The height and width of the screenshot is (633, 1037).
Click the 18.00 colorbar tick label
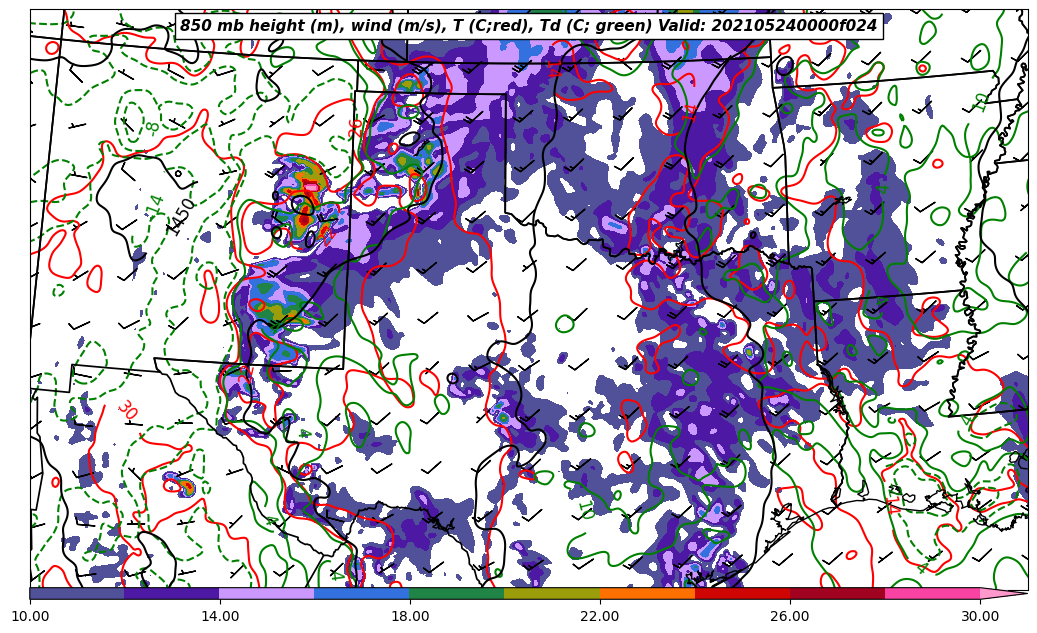pyautogui.click(x=409, y=616)
